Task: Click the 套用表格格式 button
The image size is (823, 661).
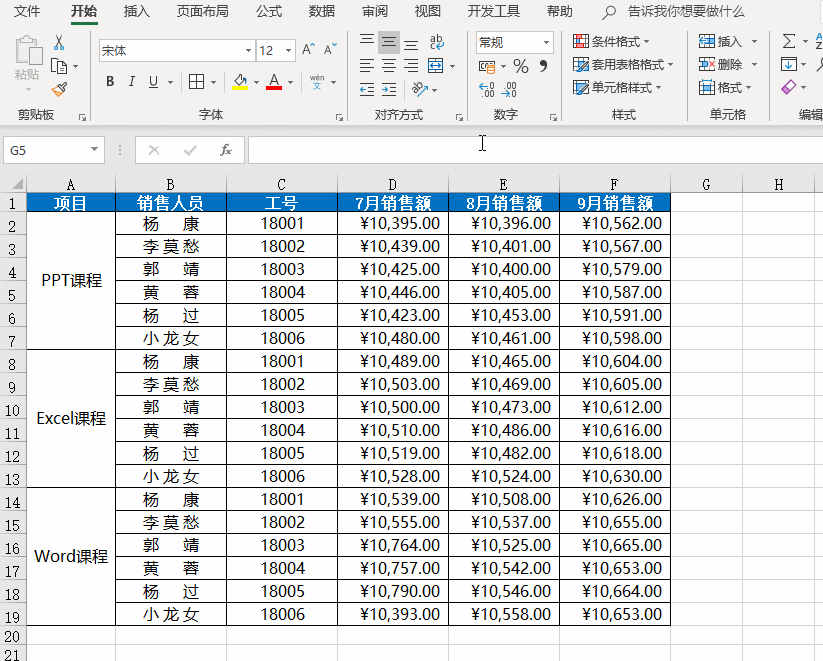Action: pos(622,65)
